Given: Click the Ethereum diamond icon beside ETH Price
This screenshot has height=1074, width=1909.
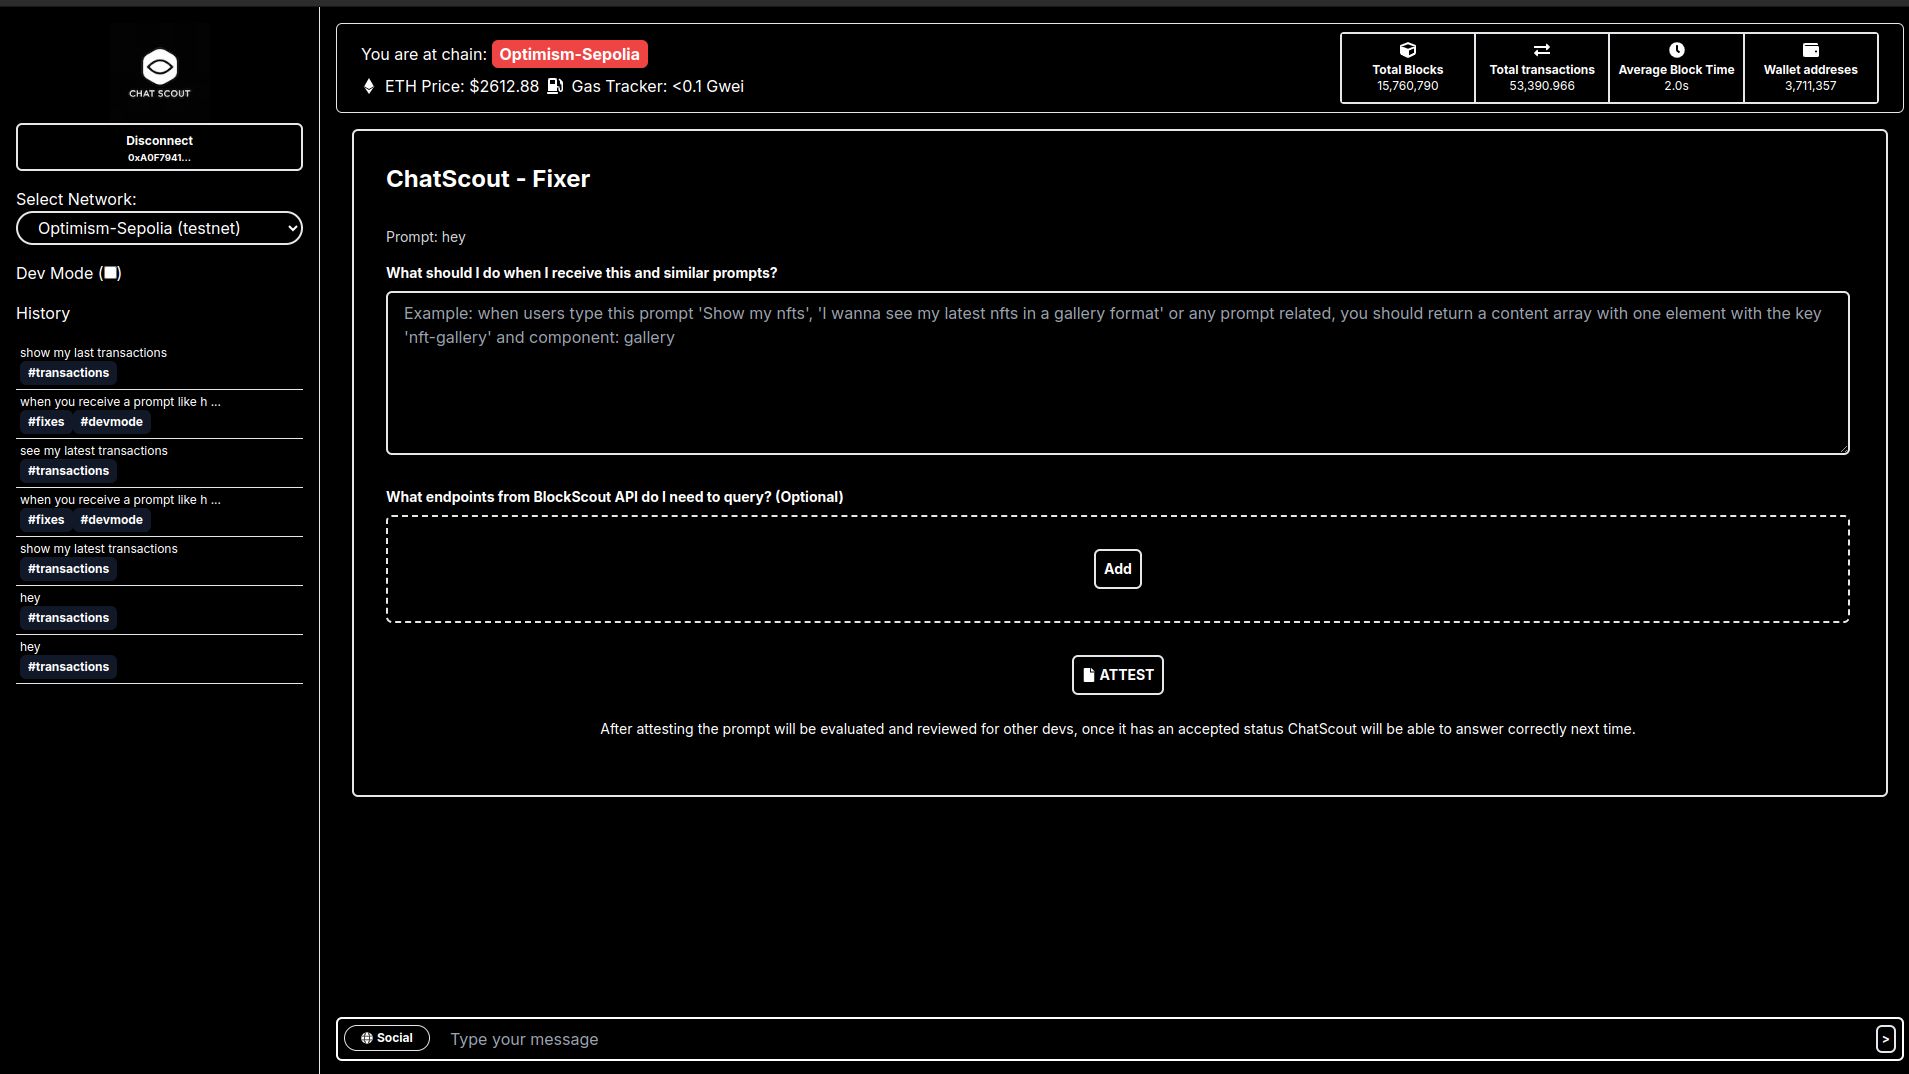Looking at the screenshot, I should click(369, 86).
